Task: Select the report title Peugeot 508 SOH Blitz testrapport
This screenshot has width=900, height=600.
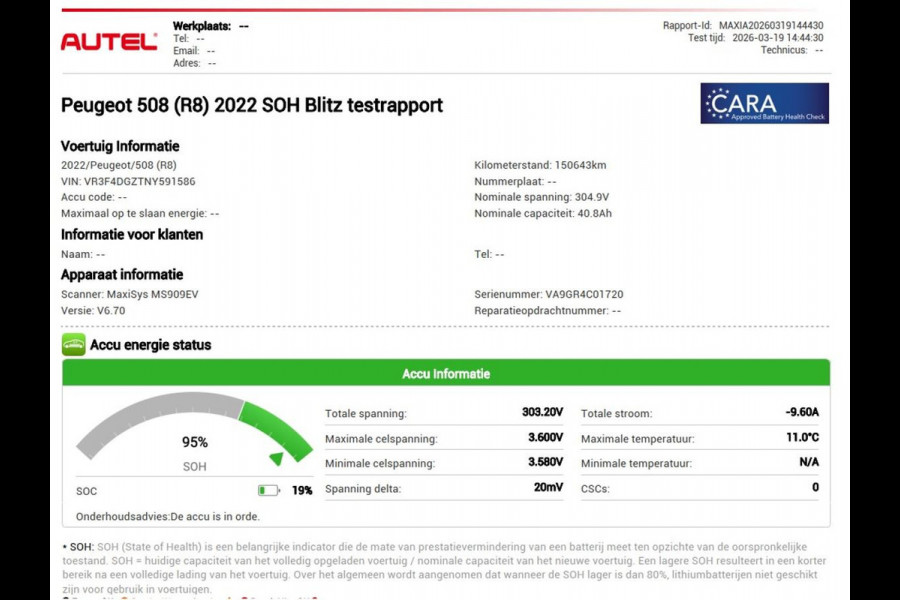Action: (x=251, y=106)
